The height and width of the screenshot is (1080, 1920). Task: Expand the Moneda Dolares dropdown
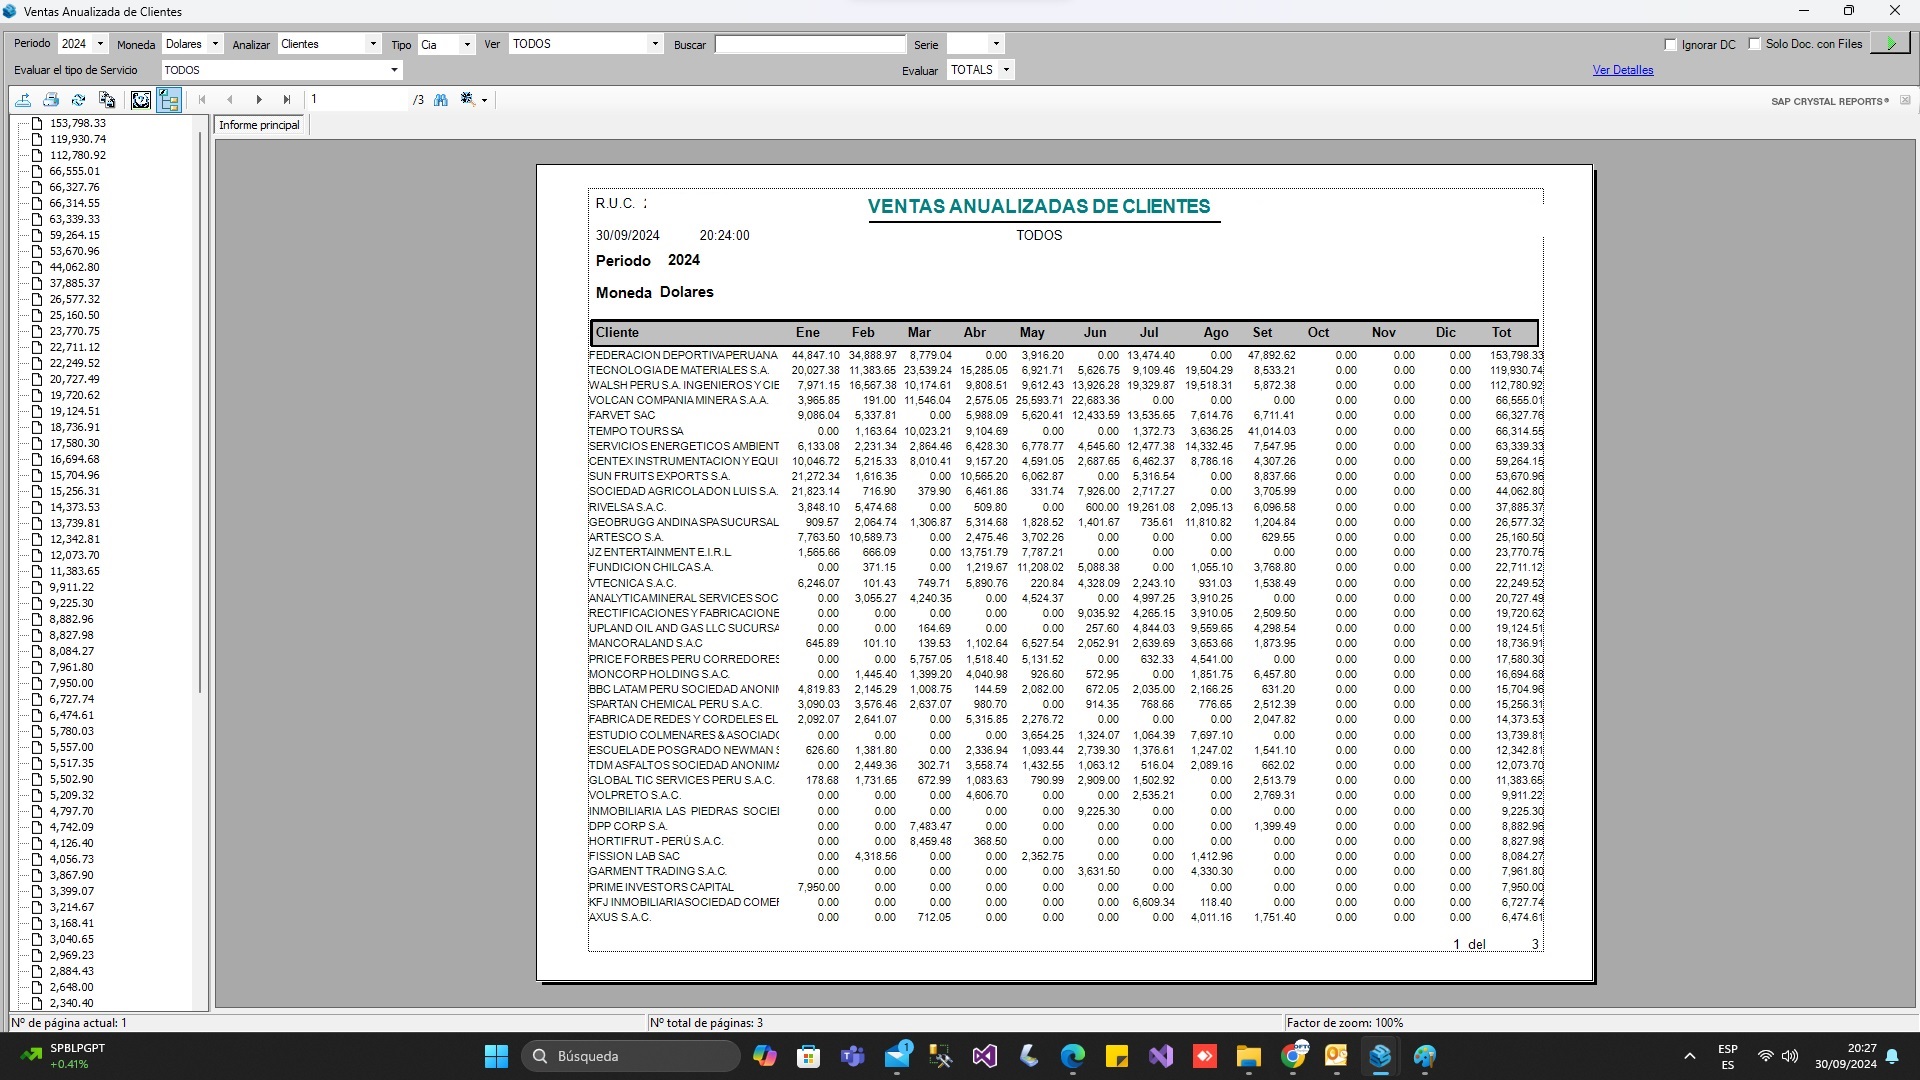(214, 44)
